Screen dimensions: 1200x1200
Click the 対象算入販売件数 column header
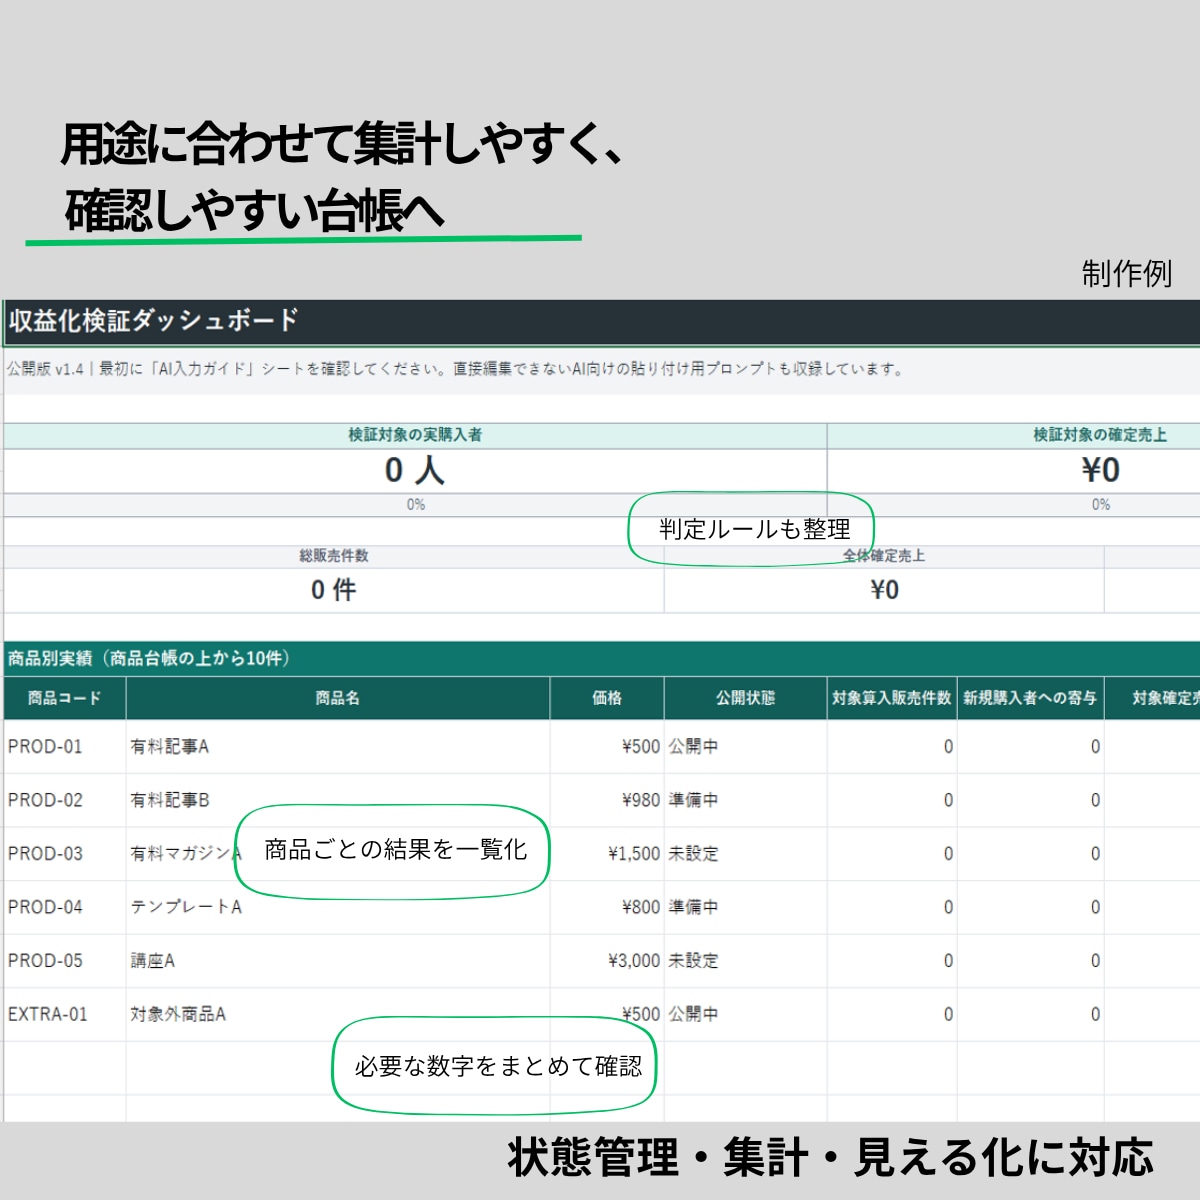pyautogui.click(x=892, y=698)
